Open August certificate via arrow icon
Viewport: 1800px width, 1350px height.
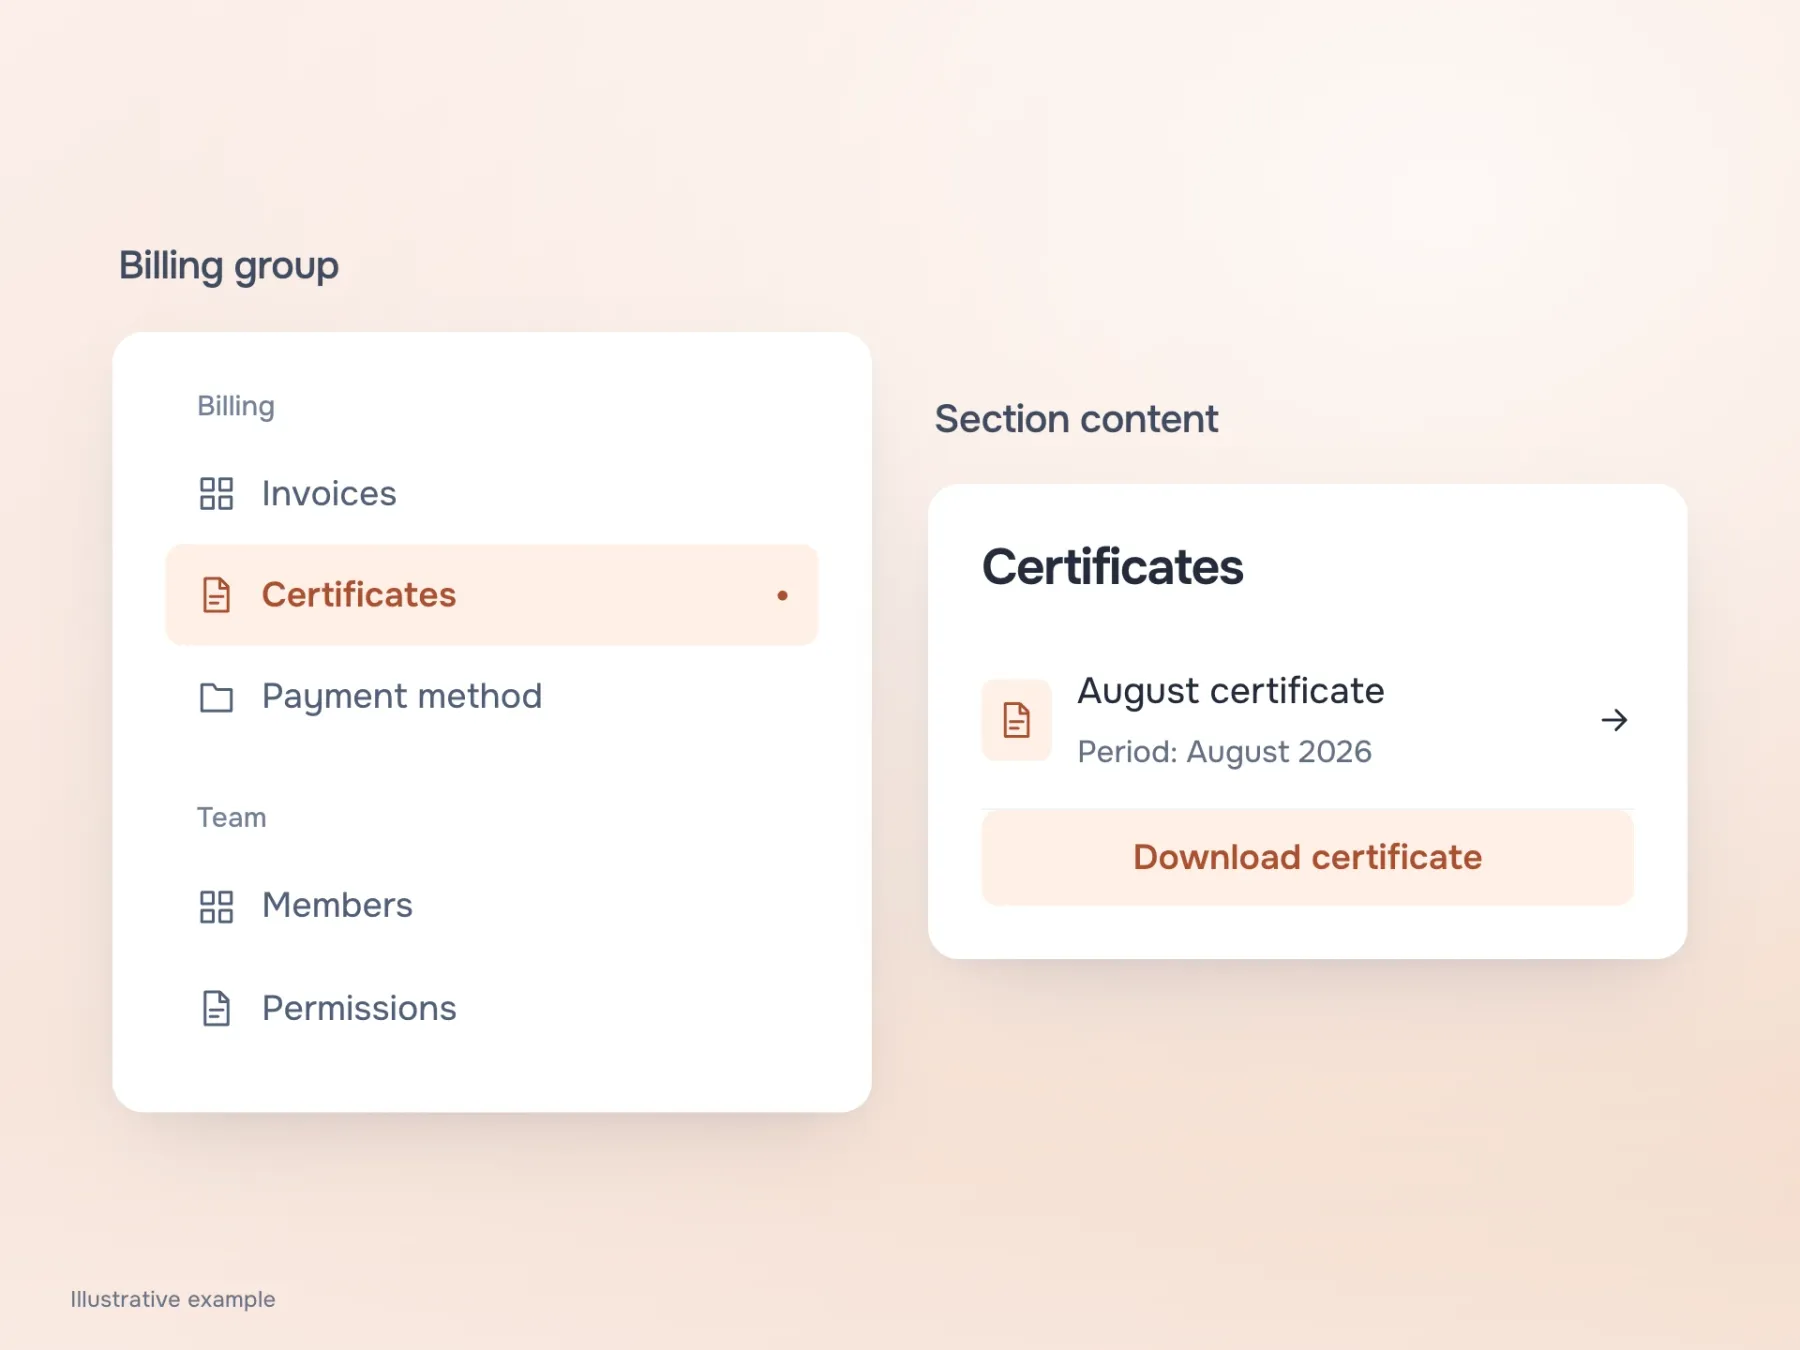click(1614, 720)
